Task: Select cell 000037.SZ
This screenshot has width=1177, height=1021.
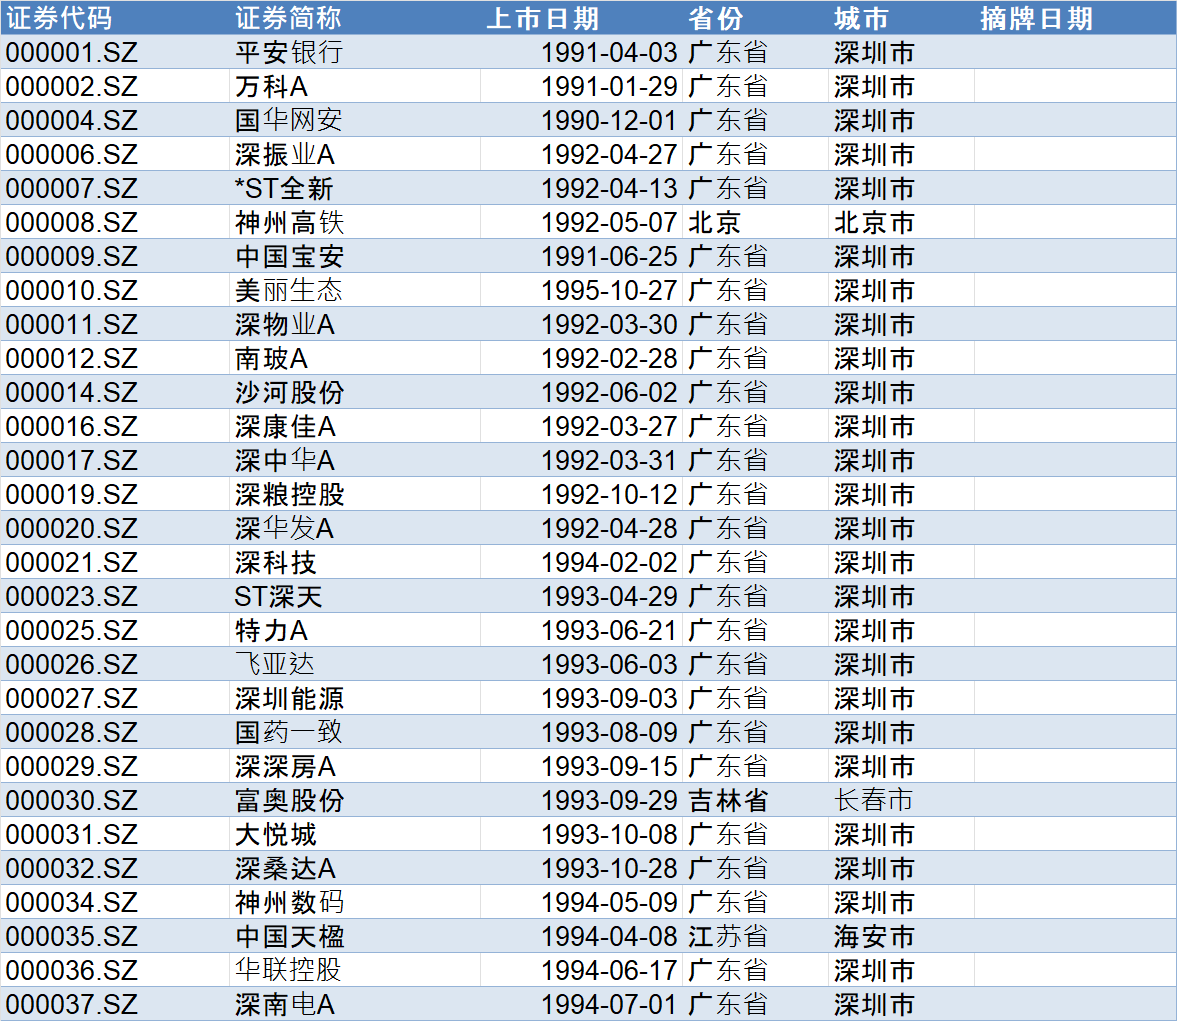Action: tap(115, 1004)
